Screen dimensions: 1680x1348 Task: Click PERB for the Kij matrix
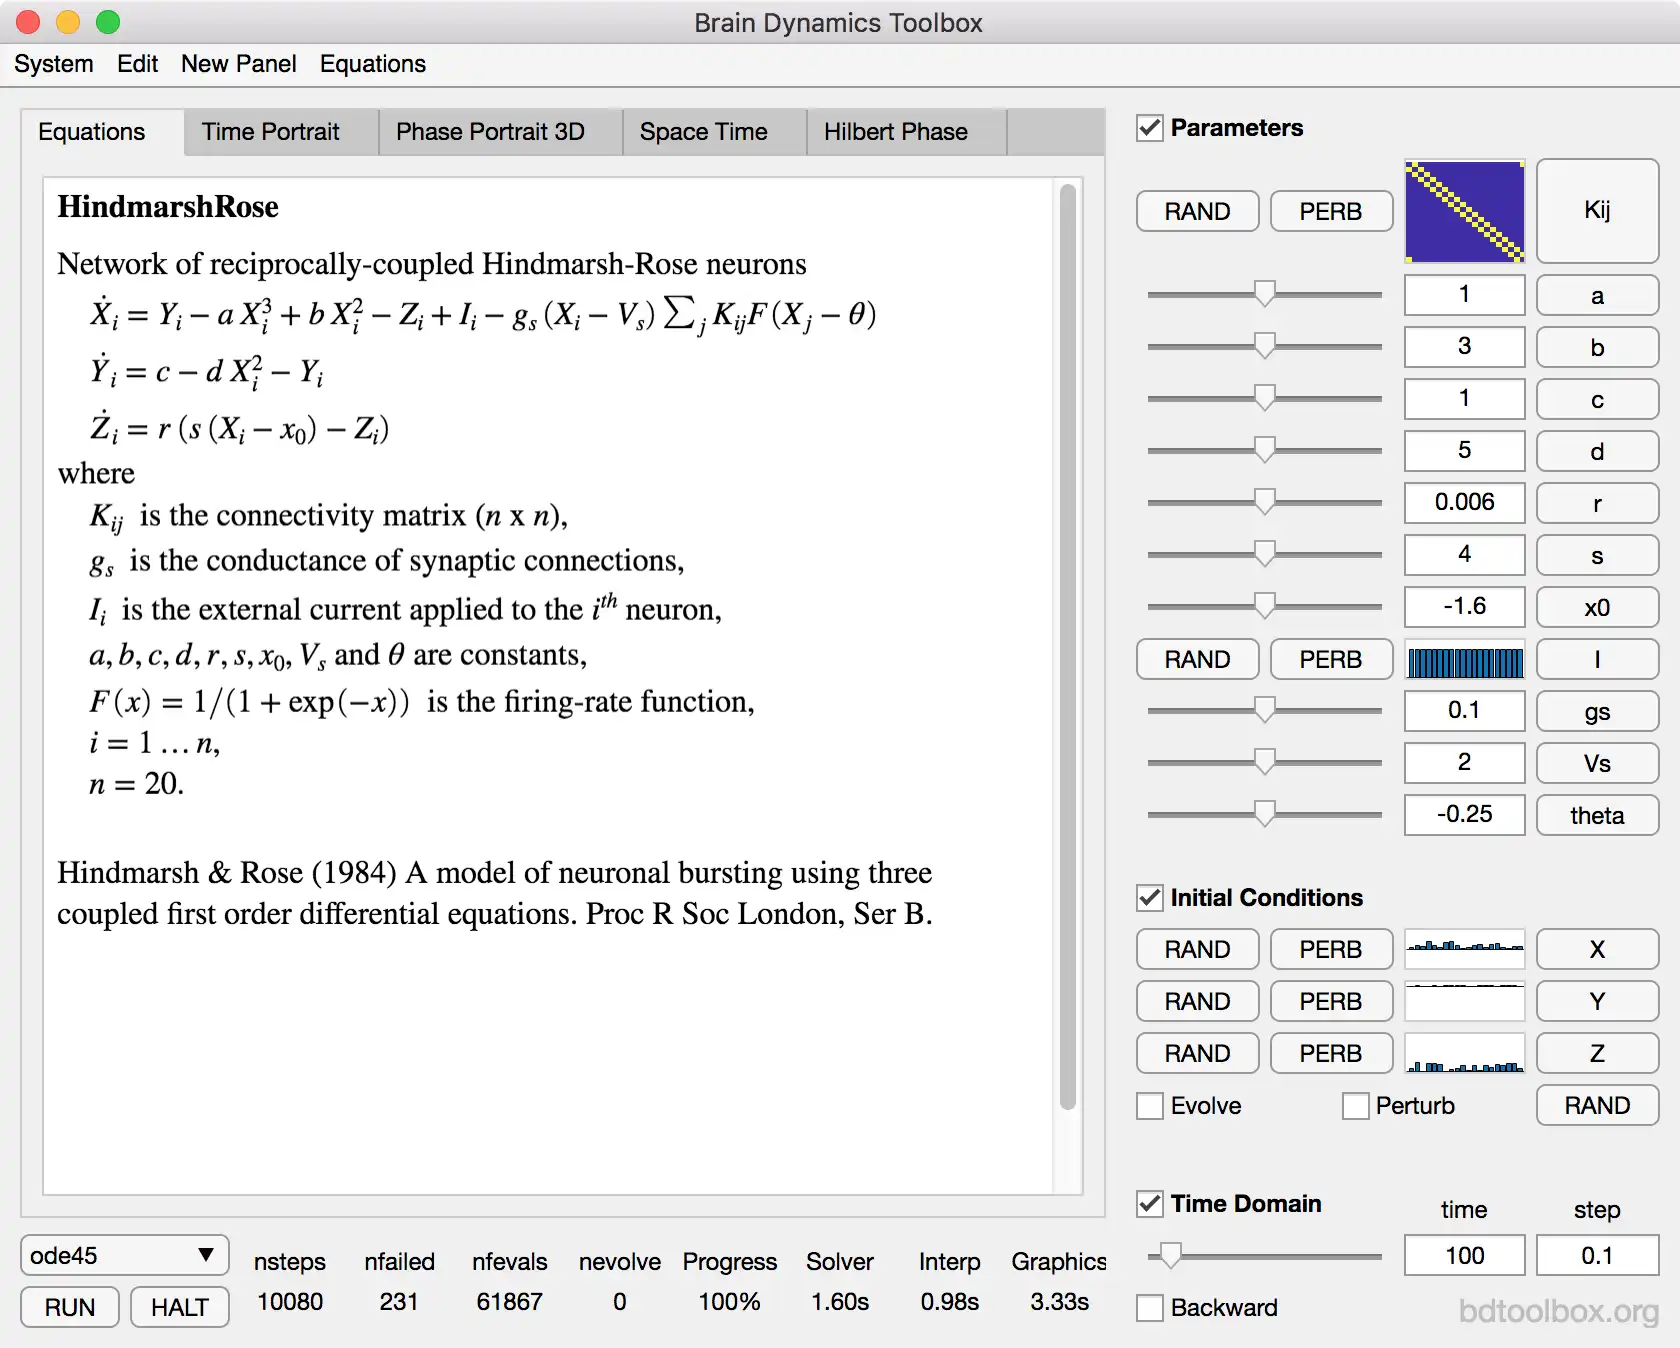click(1331, 211)
